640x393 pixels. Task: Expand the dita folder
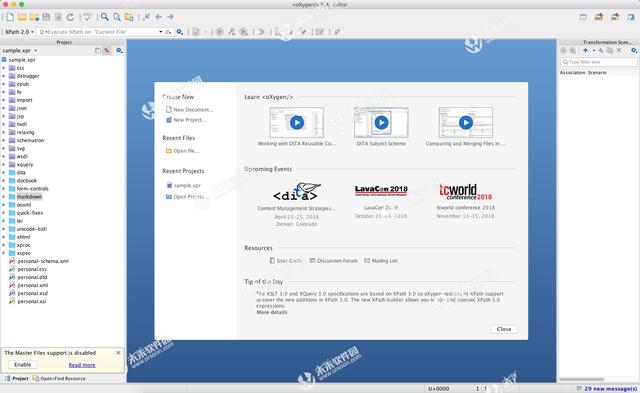[4, 173]
